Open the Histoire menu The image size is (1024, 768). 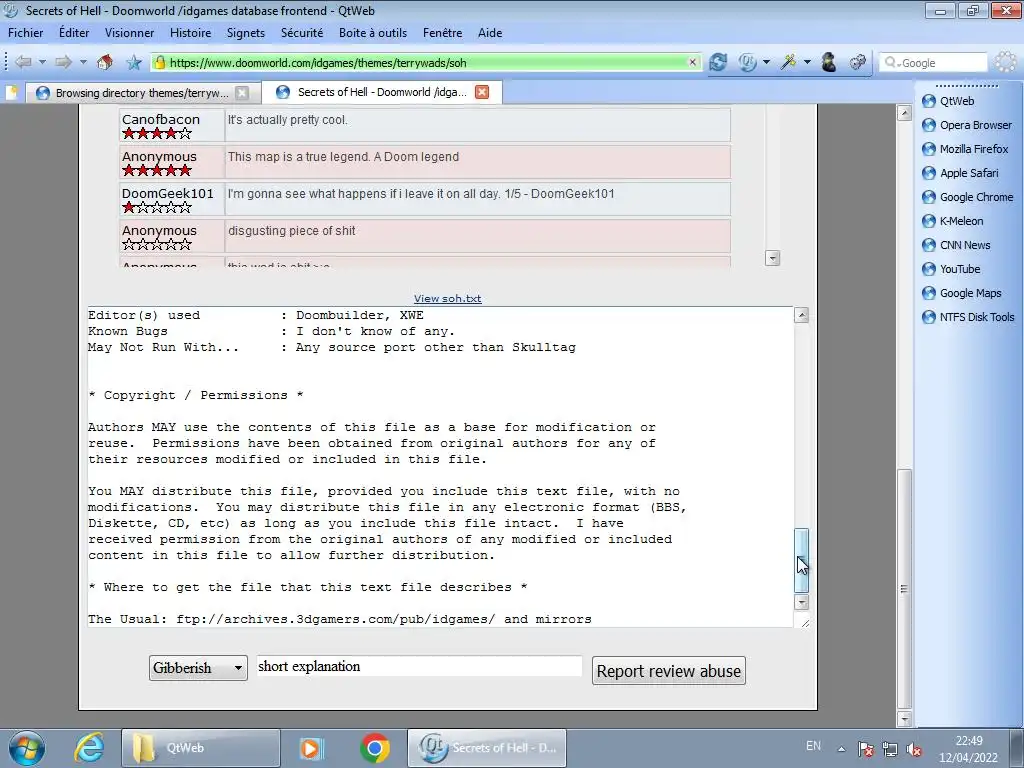point(190,33)
